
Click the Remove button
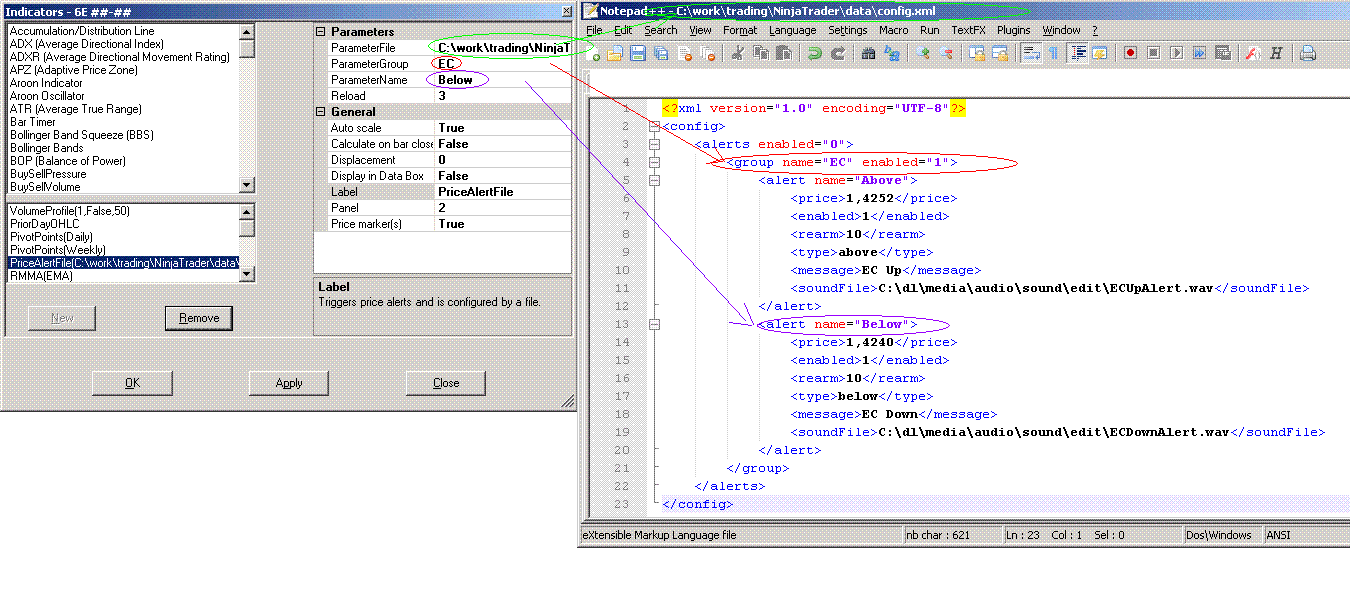[199, 318]
